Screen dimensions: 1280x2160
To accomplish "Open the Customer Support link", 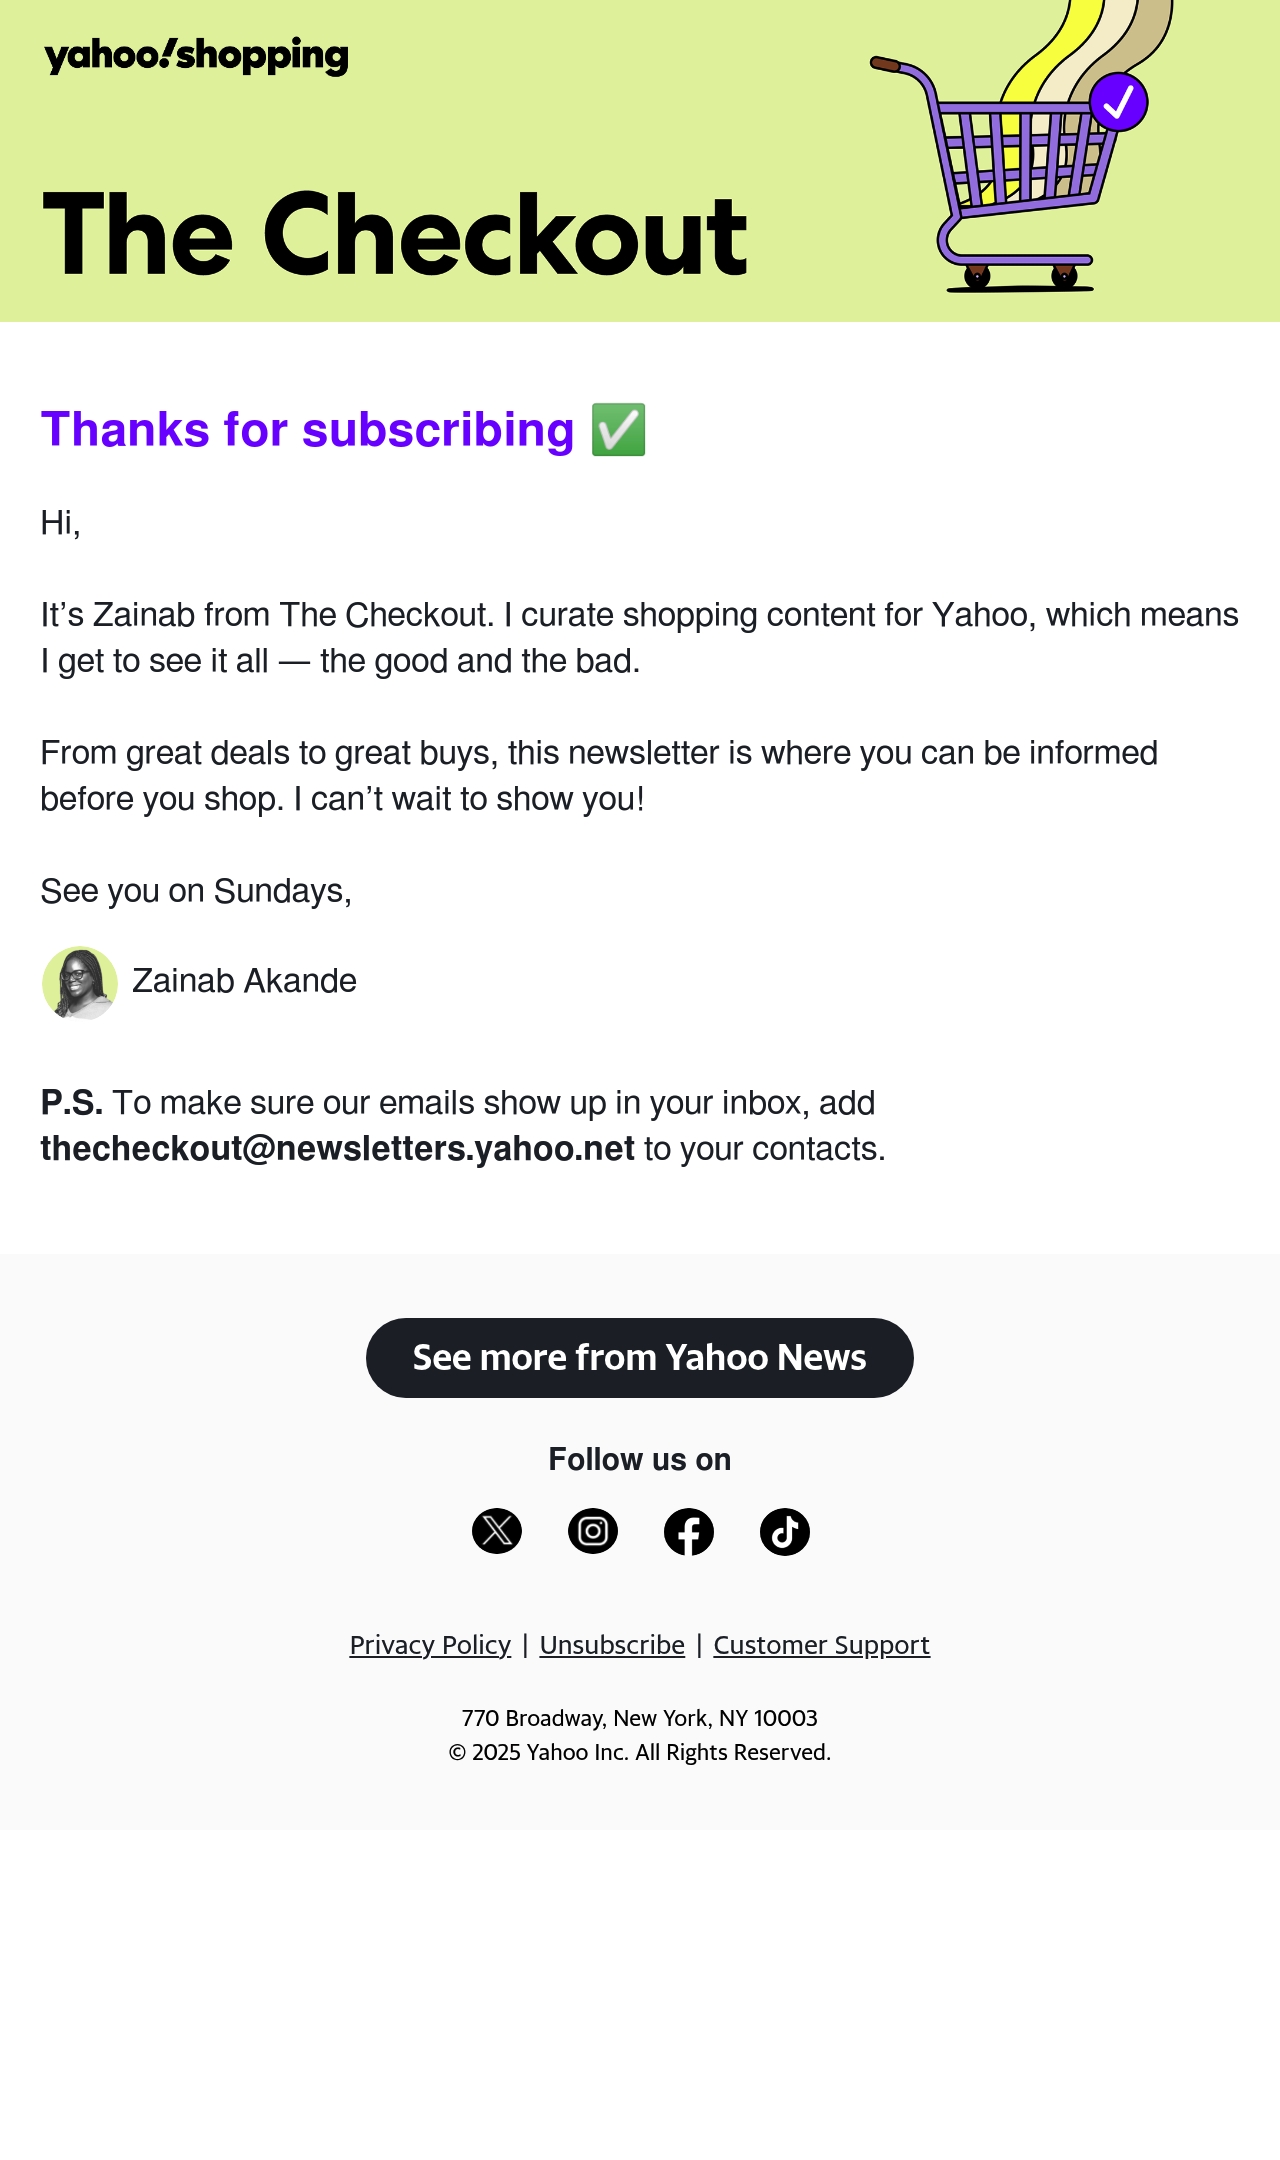I will click(x=822, y=1645).
